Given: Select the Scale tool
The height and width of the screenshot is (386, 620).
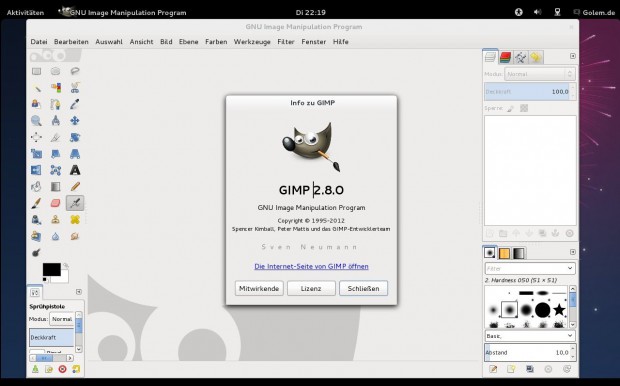Looking at the screenshot, I should point(36,154).
